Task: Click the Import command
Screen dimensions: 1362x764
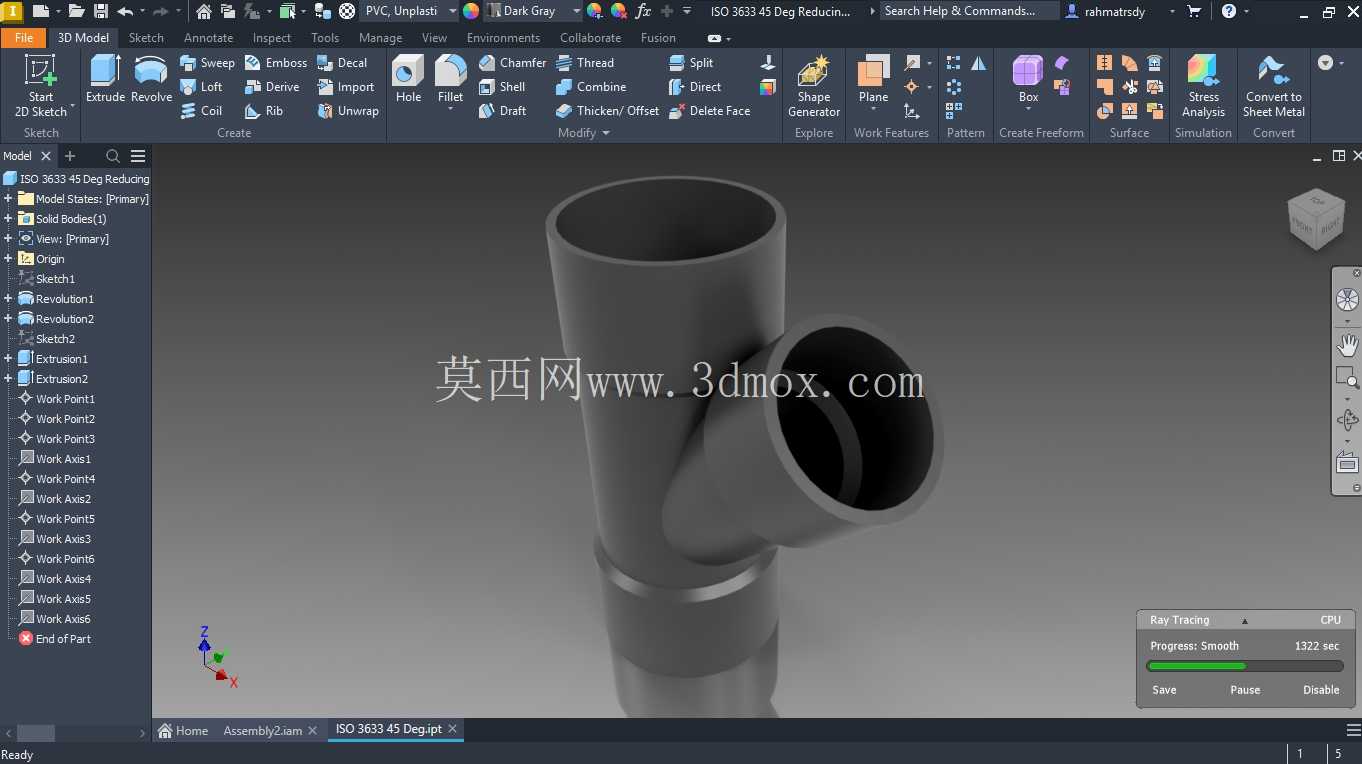Action: (346, 86)
